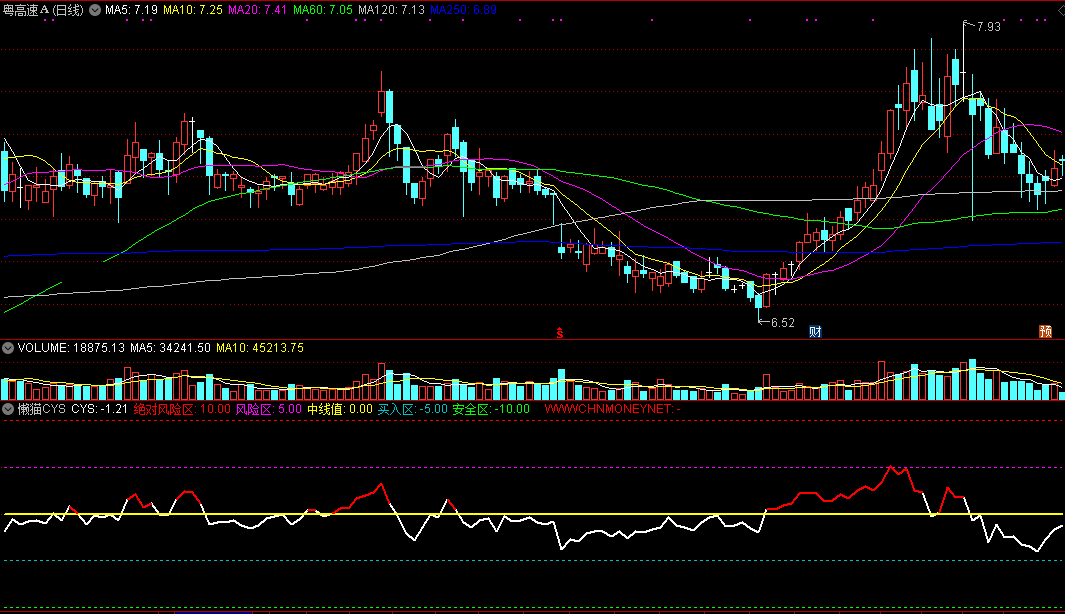1065x614 pixels.
Task: Click the blue 财 financial report marker
Action: tap(815, 331)
